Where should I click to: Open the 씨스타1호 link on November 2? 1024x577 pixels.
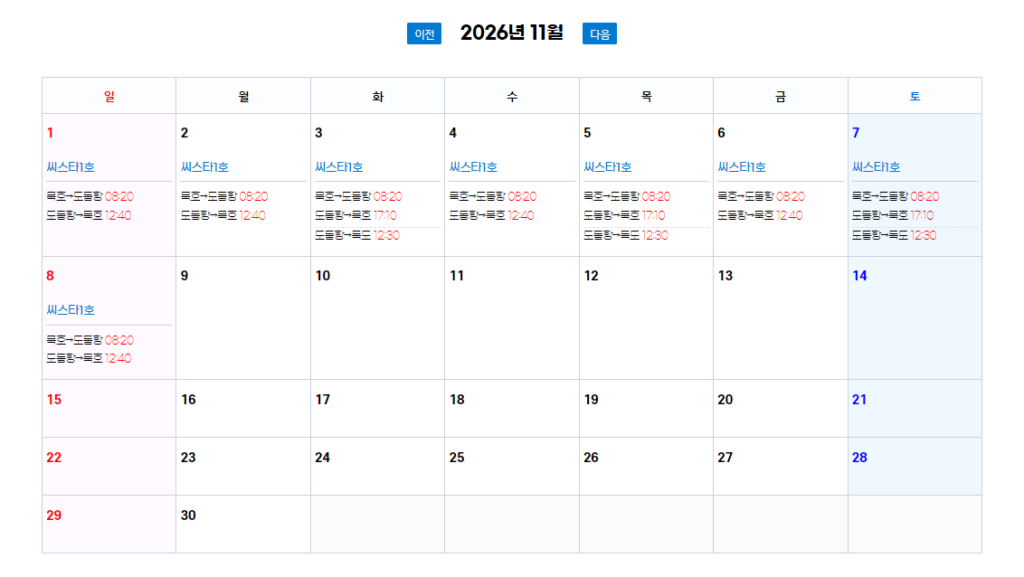tap(205, 167)
